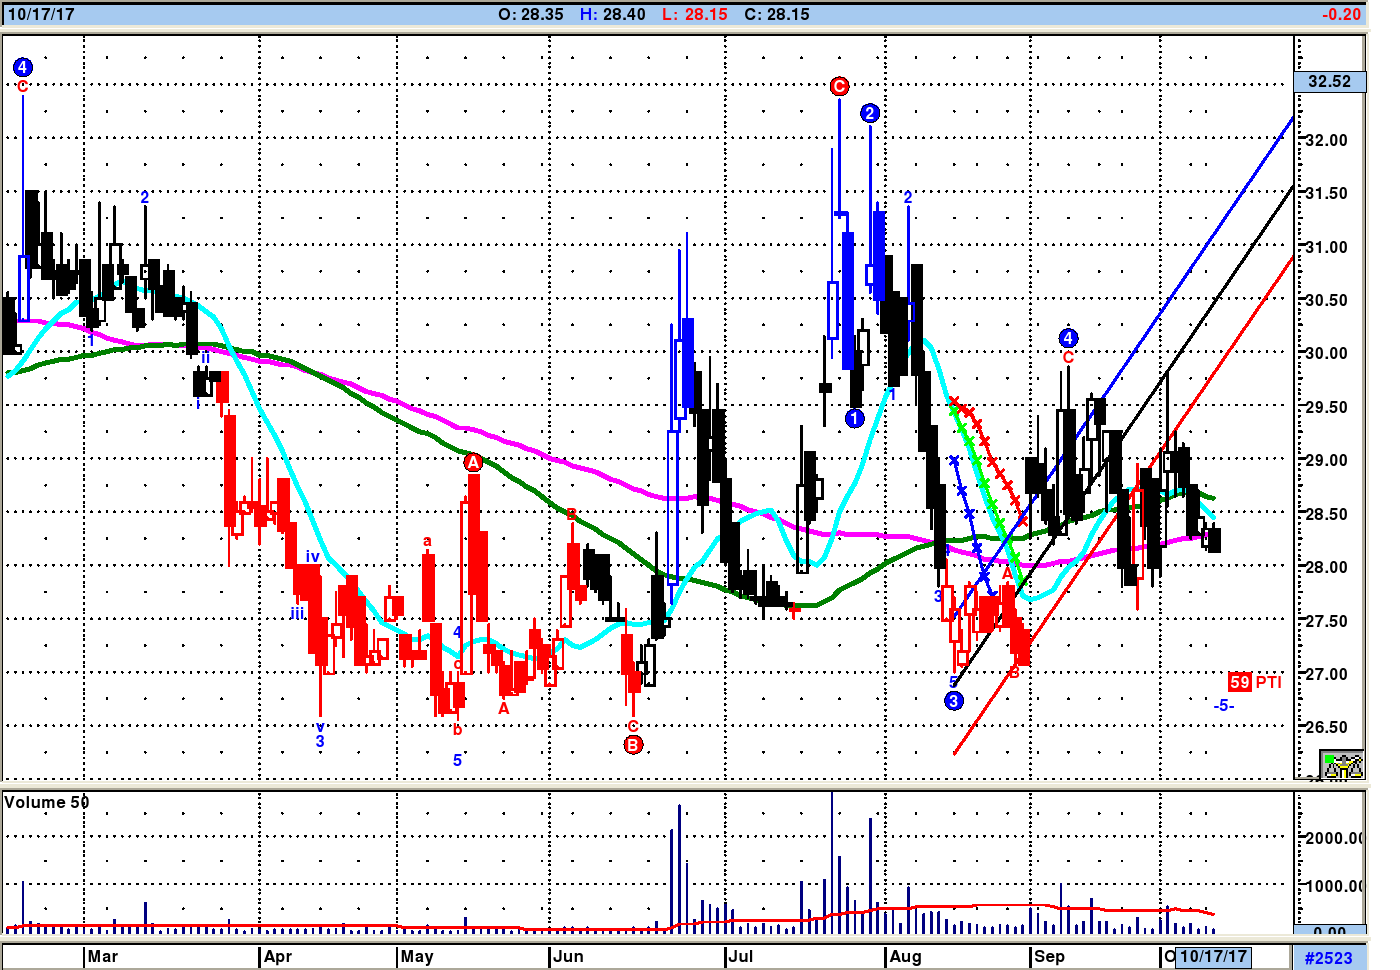Click the Aug label on the time axis

coord(905,956)
